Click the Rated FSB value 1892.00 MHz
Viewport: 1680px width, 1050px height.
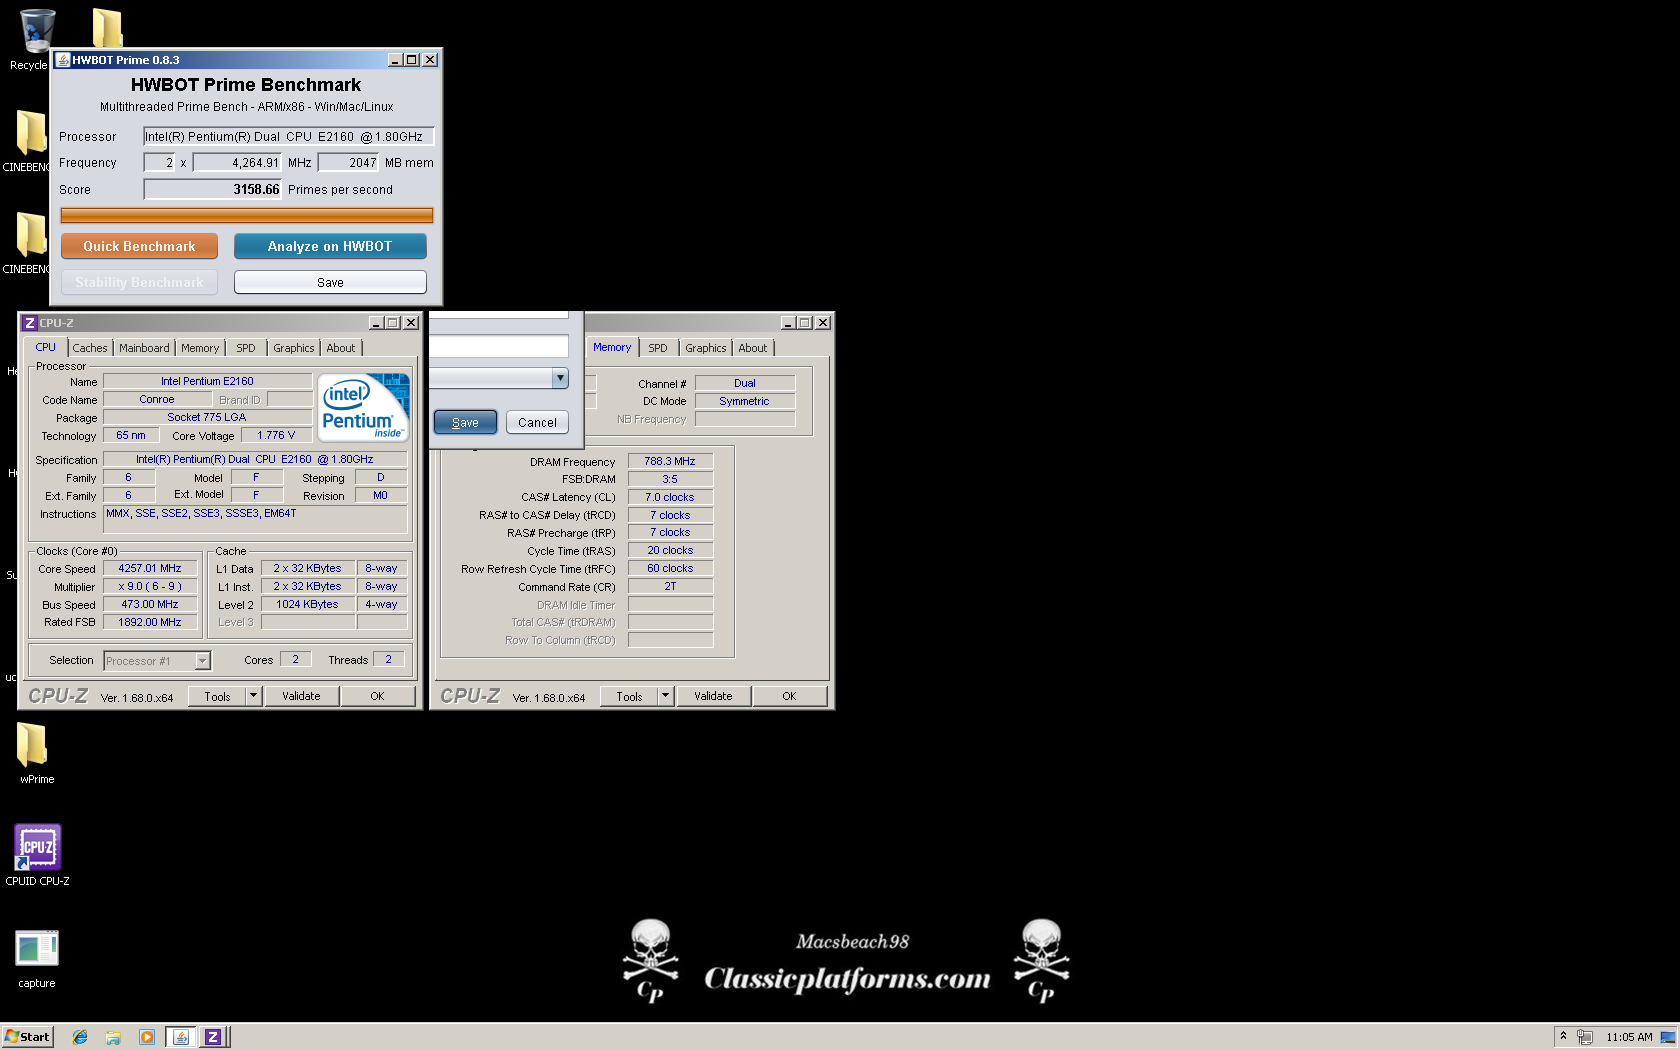tap(150, 622)
